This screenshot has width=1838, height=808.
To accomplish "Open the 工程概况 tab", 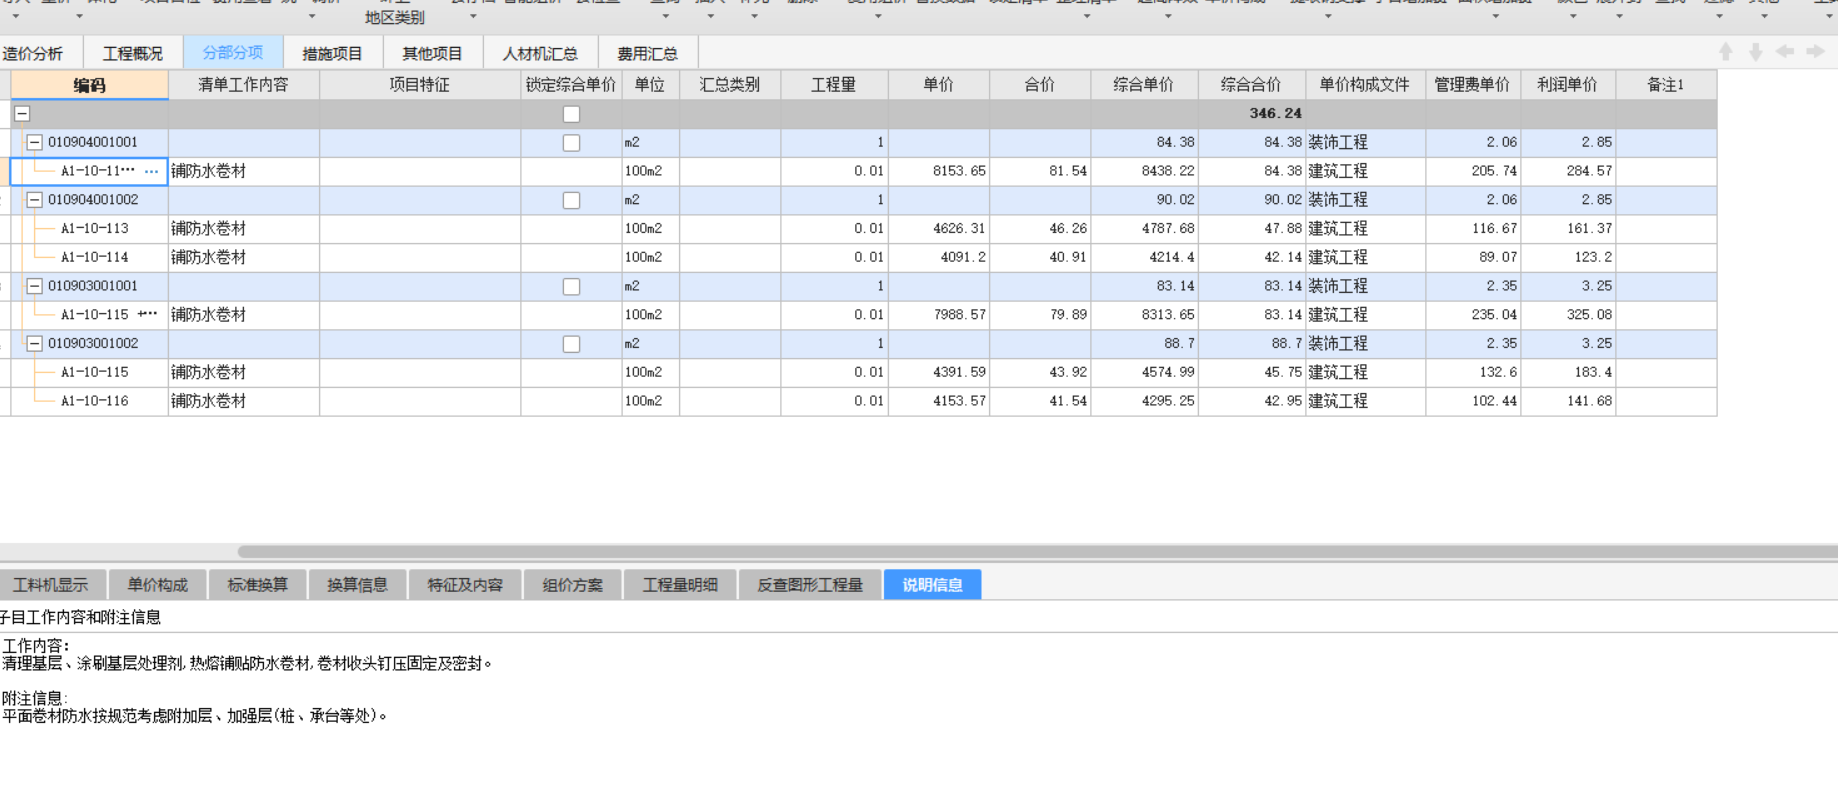I will pos(133,54).
